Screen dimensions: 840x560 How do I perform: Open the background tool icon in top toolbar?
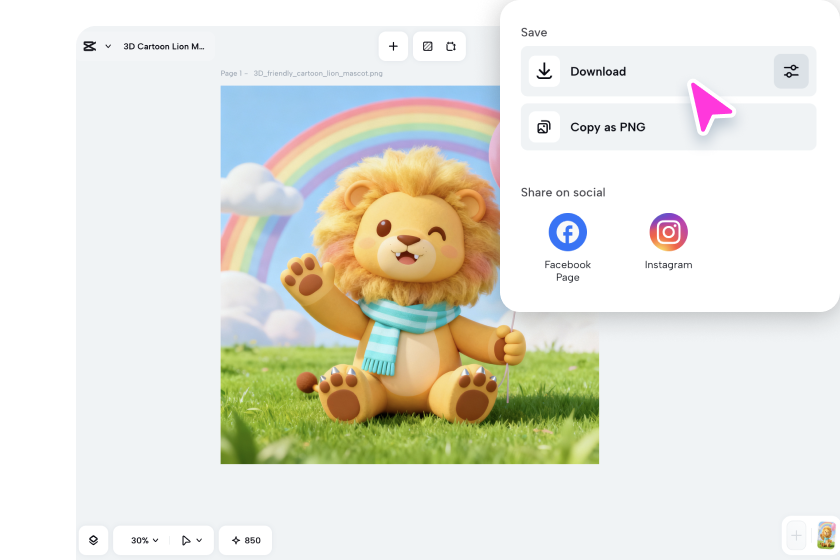tap(428, 47)
